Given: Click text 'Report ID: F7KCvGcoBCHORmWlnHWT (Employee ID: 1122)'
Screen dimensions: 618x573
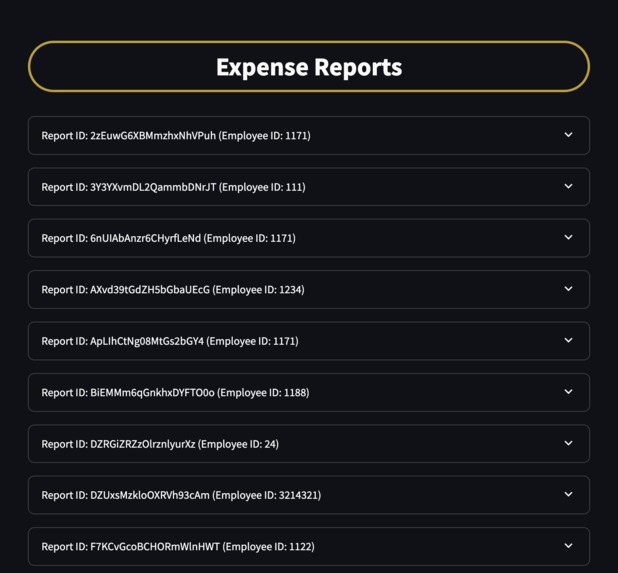Looking at the screenshot, I should [178, 547].
